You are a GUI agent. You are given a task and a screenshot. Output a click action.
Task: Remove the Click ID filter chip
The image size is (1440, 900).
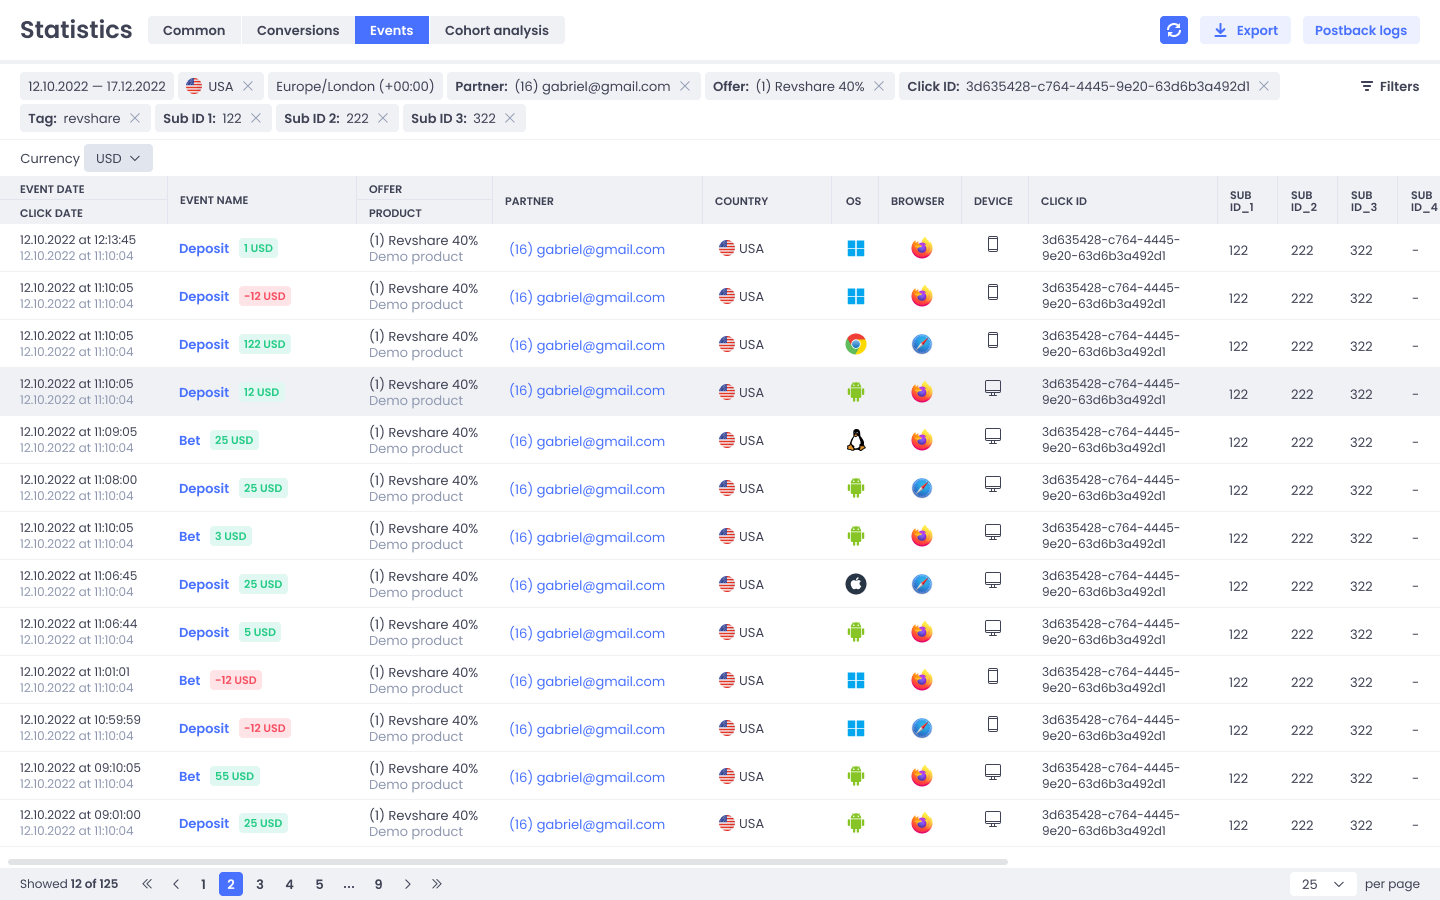click(x=1264, y=86)
